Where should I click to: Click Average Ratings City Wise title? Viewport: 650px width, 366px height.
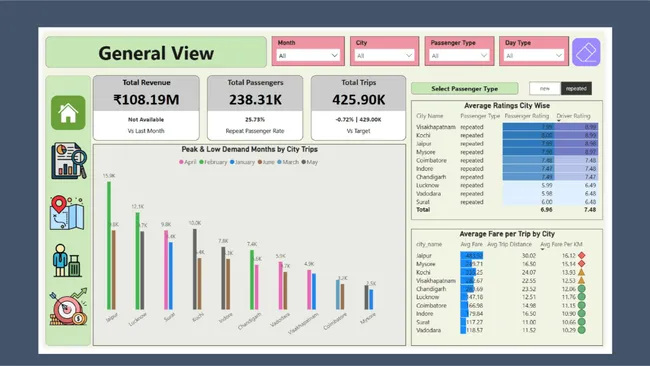pos(507,106)
